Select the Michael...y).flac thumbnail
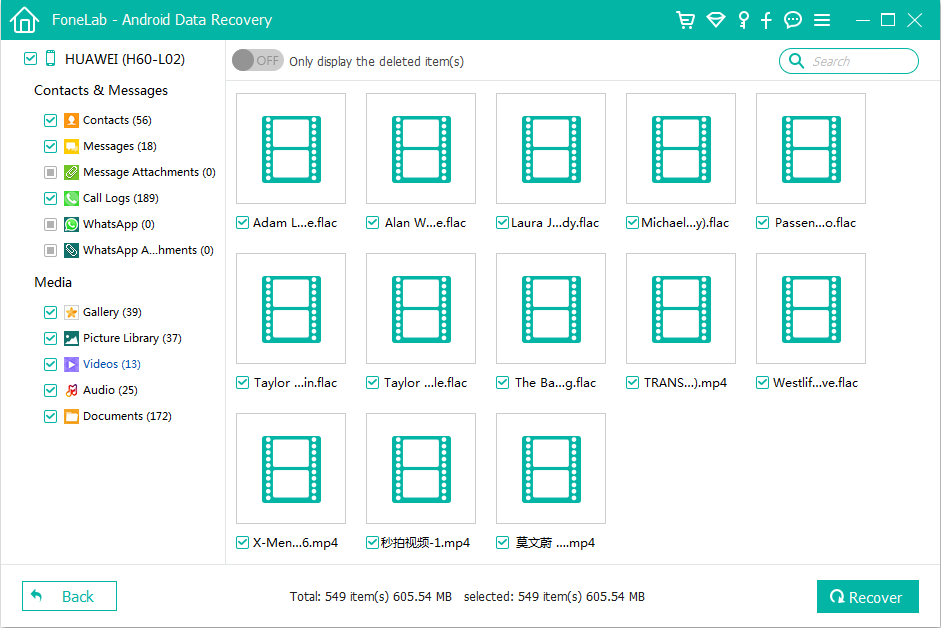 click(681, 148)
